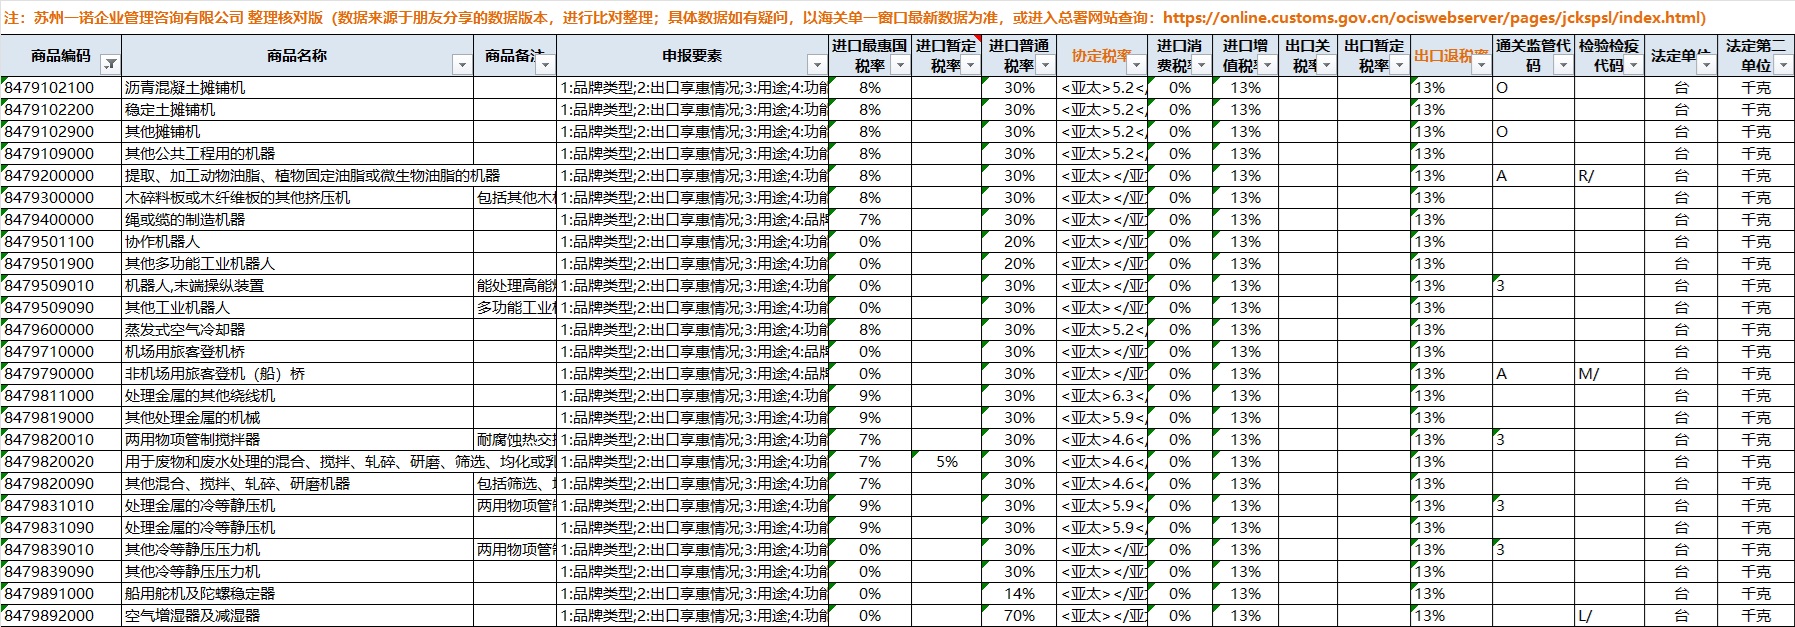This screenshot has width=1795, height=627.
Task: Click the 5% provisional rate cell
Action: tap(946, 462)
